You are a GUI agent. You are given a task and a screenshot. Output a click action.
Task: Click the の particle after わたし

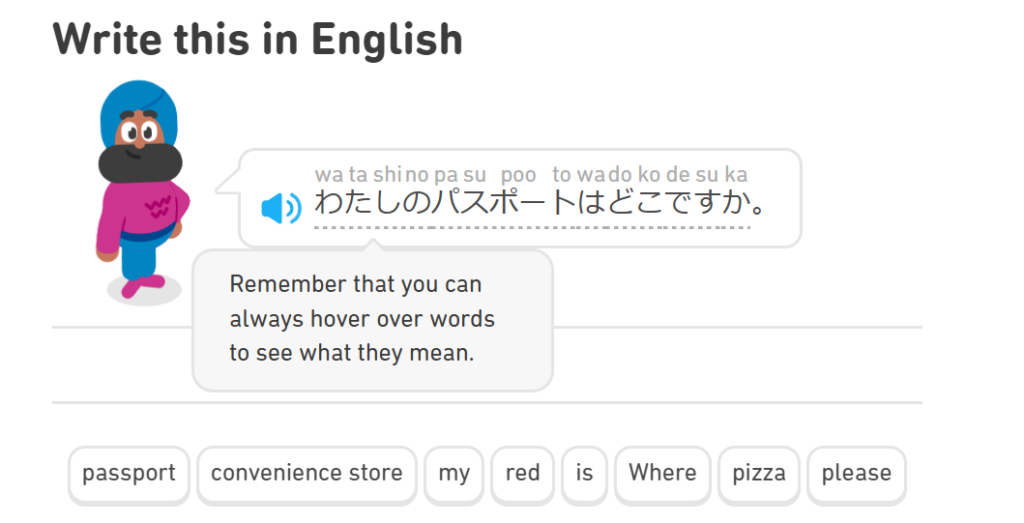pos(416,202)
